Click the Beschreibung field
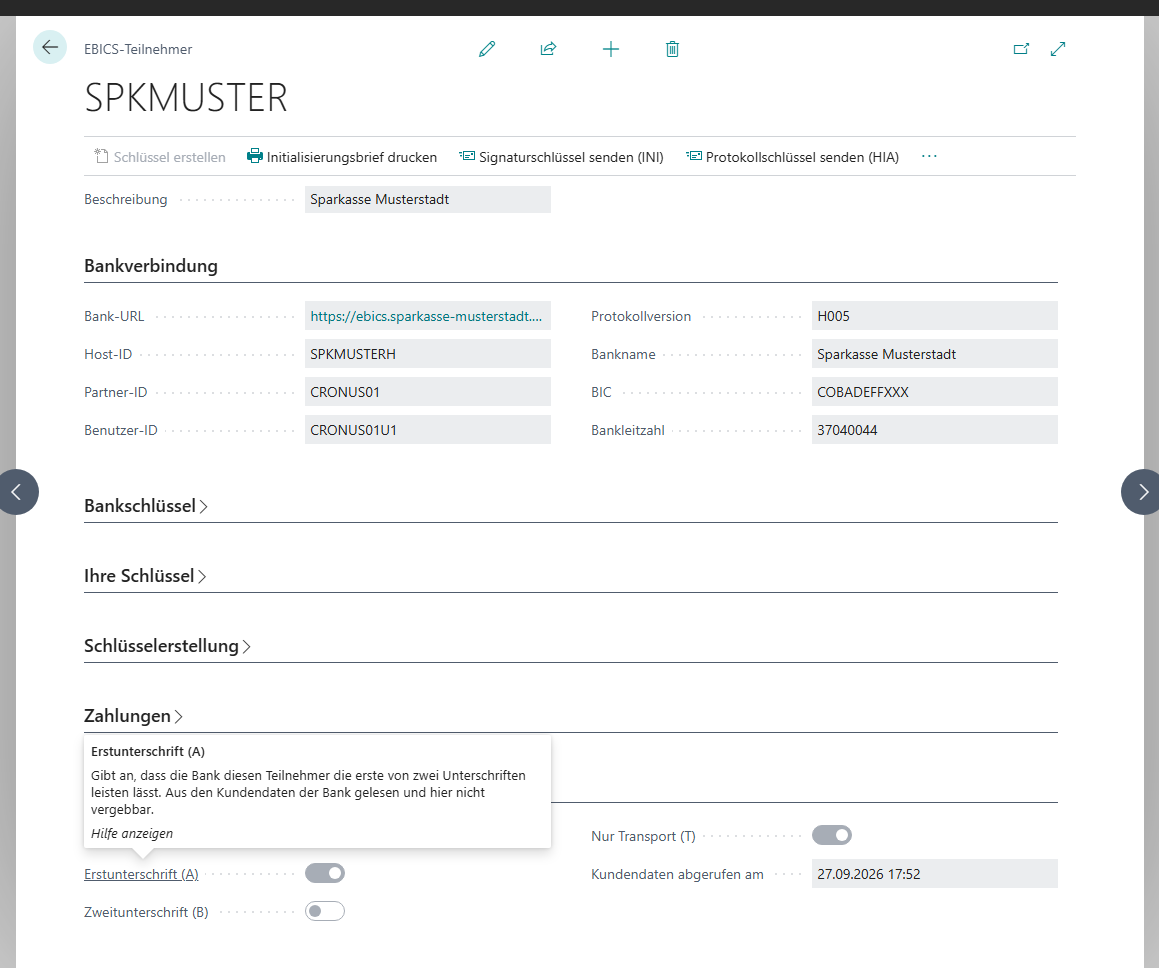The height and width of the screenshot is (968, 1159). click(428, 200)
